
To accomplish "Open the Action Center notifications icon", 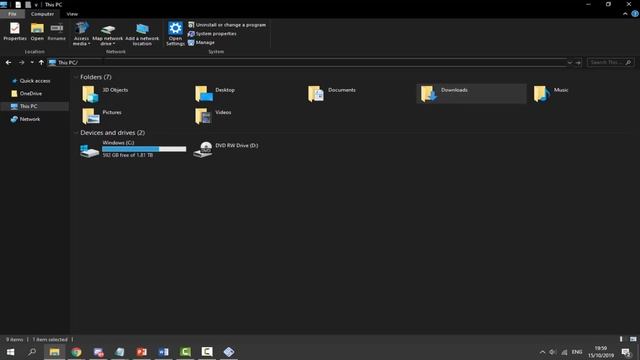I will pos(626,352).
